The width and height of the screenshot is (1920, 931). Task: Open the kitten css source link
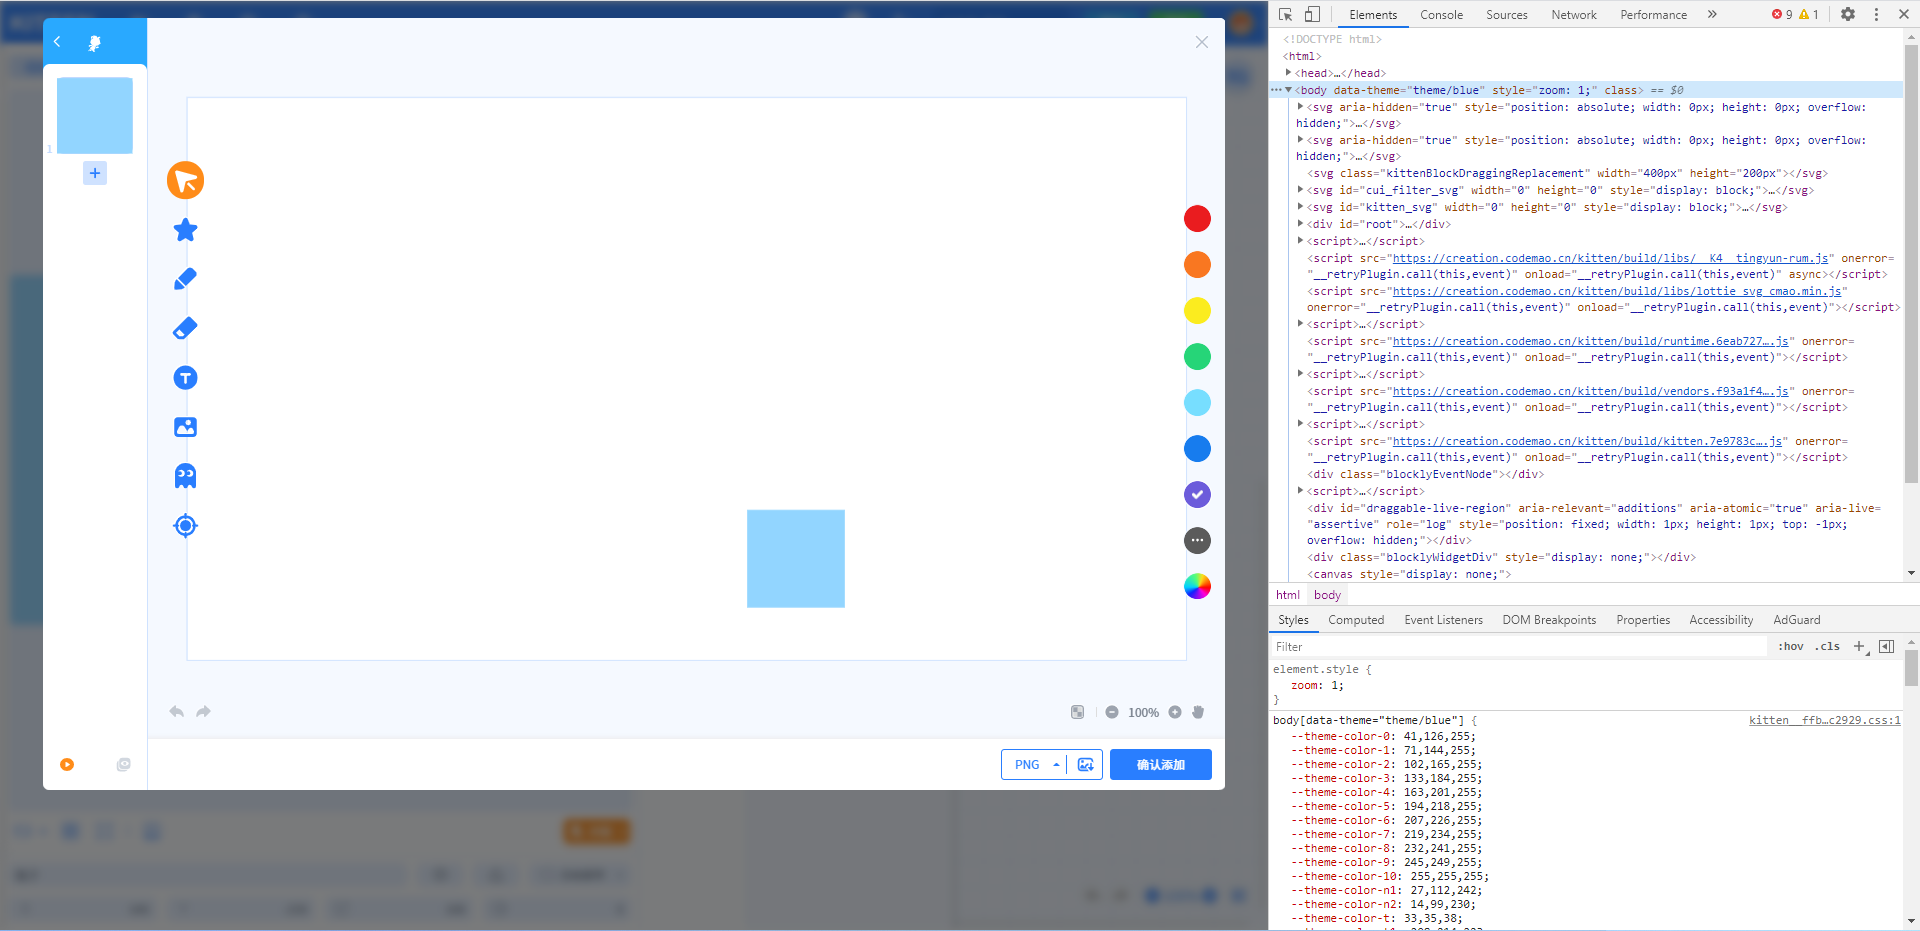pos(1825,720)
